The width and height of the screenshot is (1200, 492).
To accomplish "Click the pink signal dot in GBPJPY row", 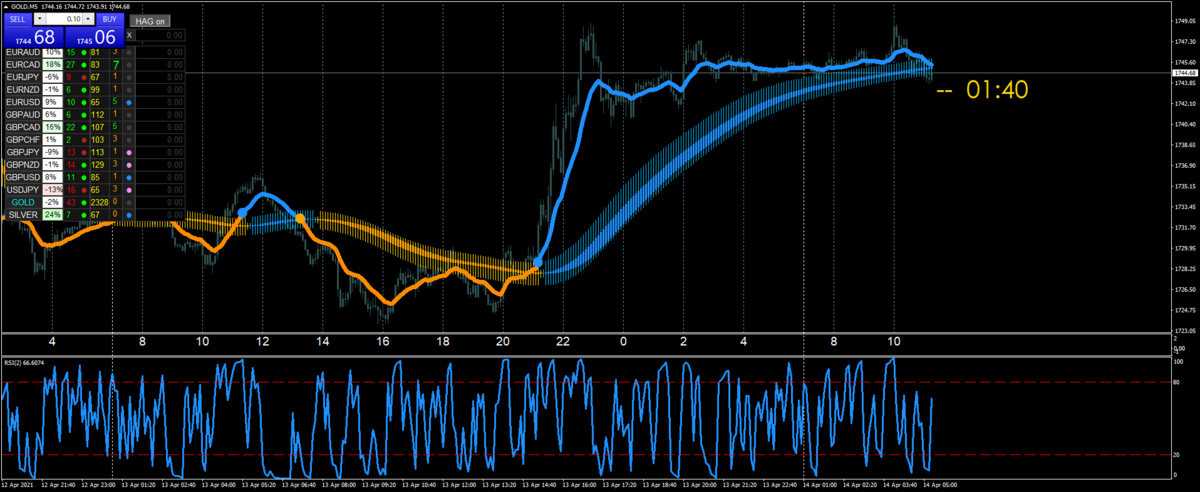I will click(129, 152).
